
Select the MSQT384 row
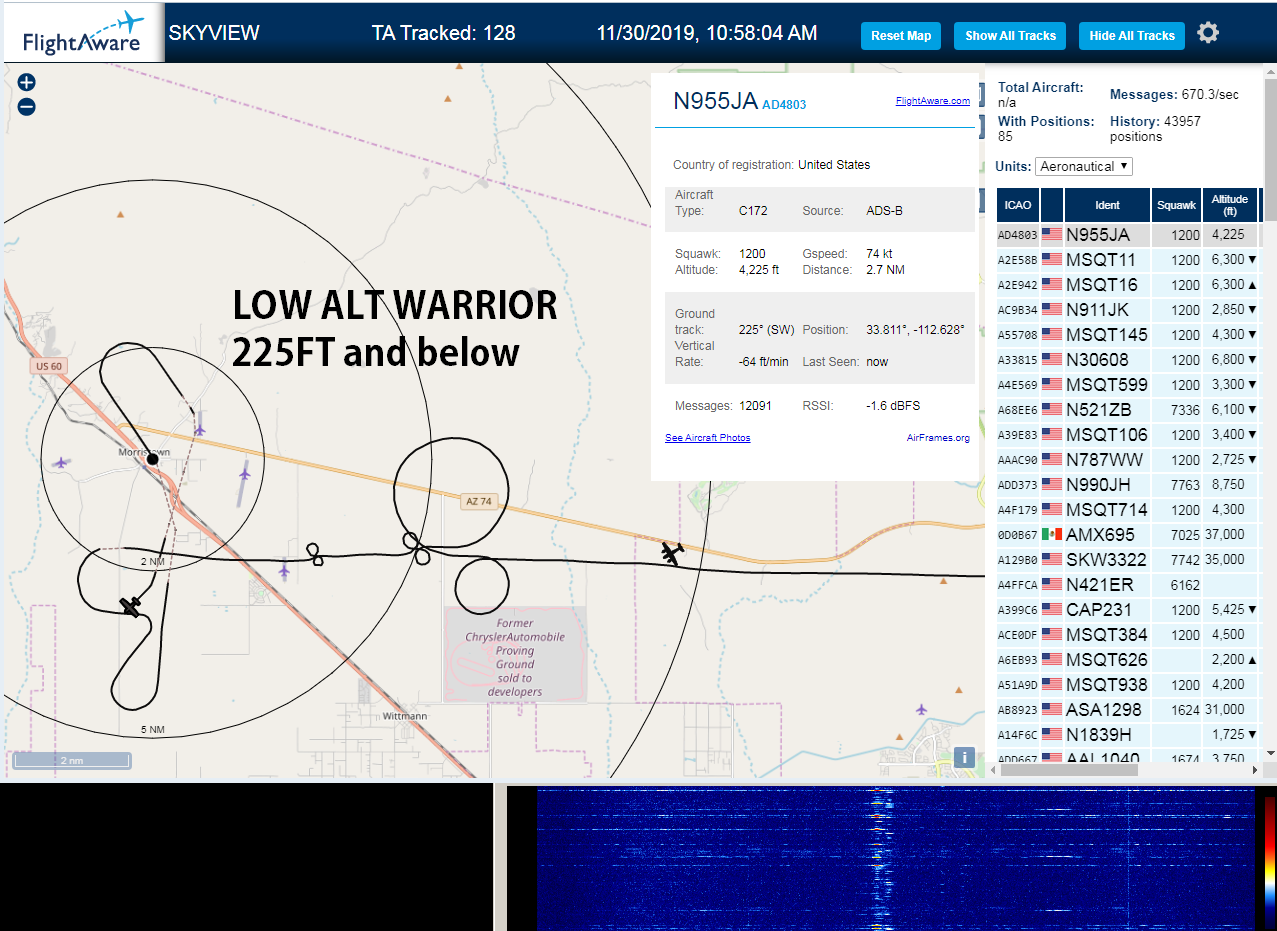pos(1127,635)
